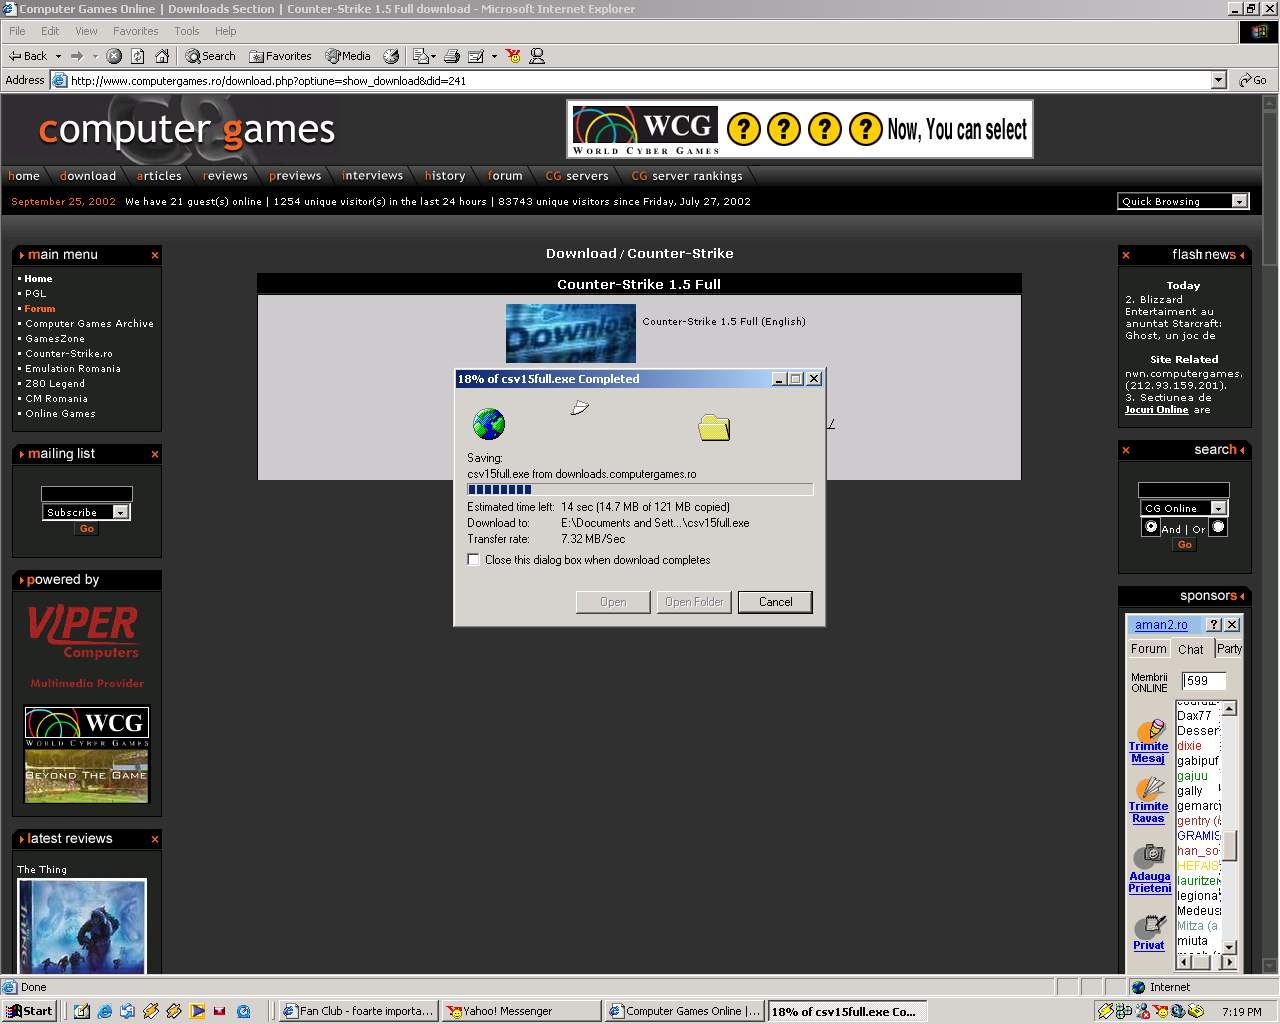The width and height of the screenshot is (1280, 1024).
Task: Open the History toolbar icon
Action: (391, 56)
